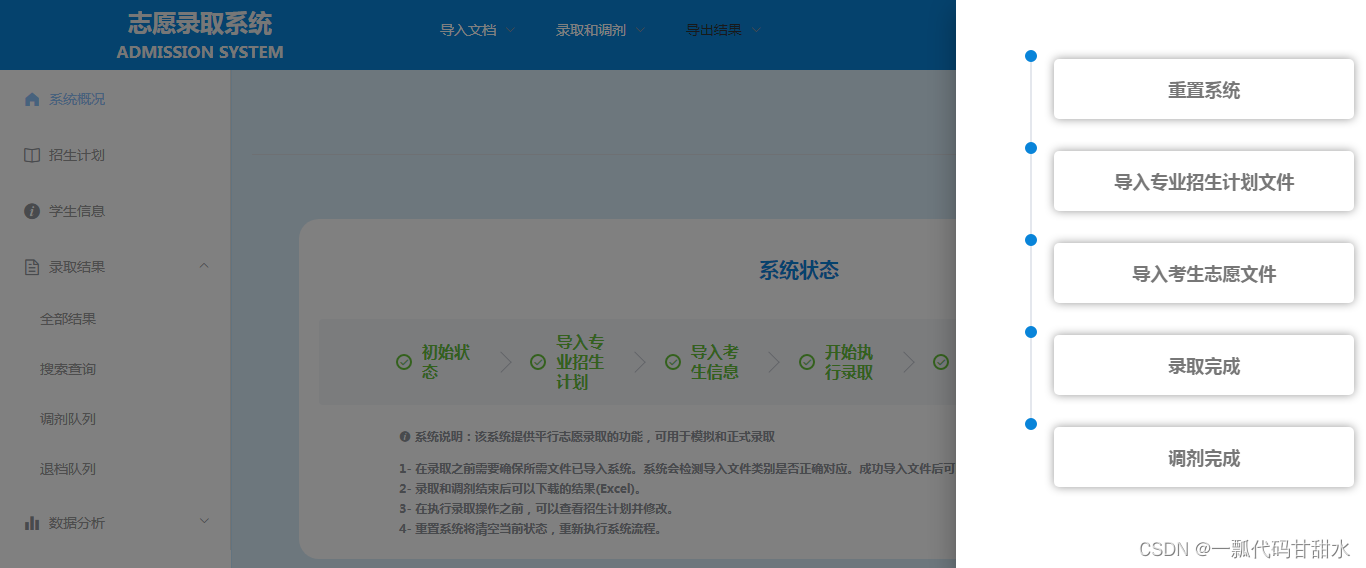
Task: Click the 开始执行录取 step label
Action: point(848,362)
